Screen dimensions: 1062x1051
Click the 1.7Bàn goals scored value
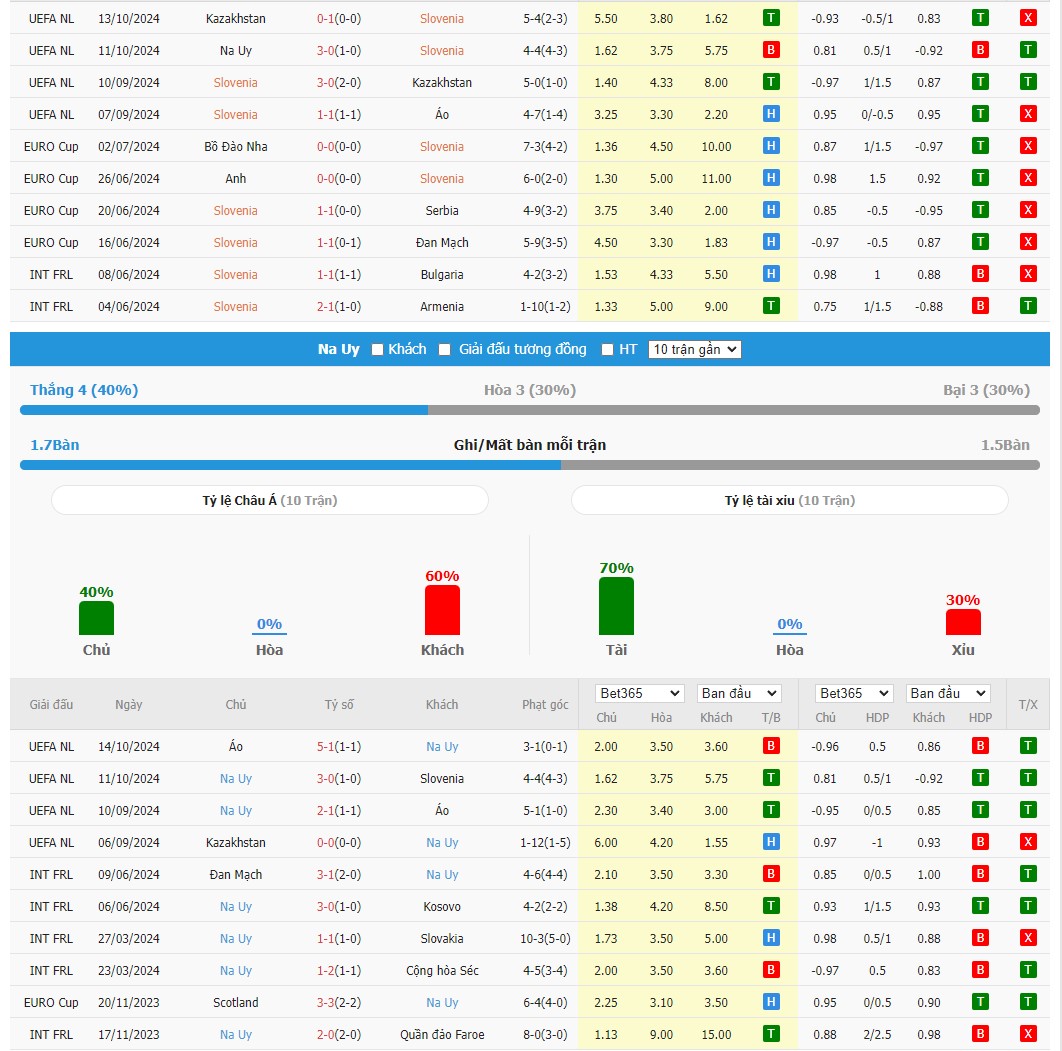tap(55, 445)
